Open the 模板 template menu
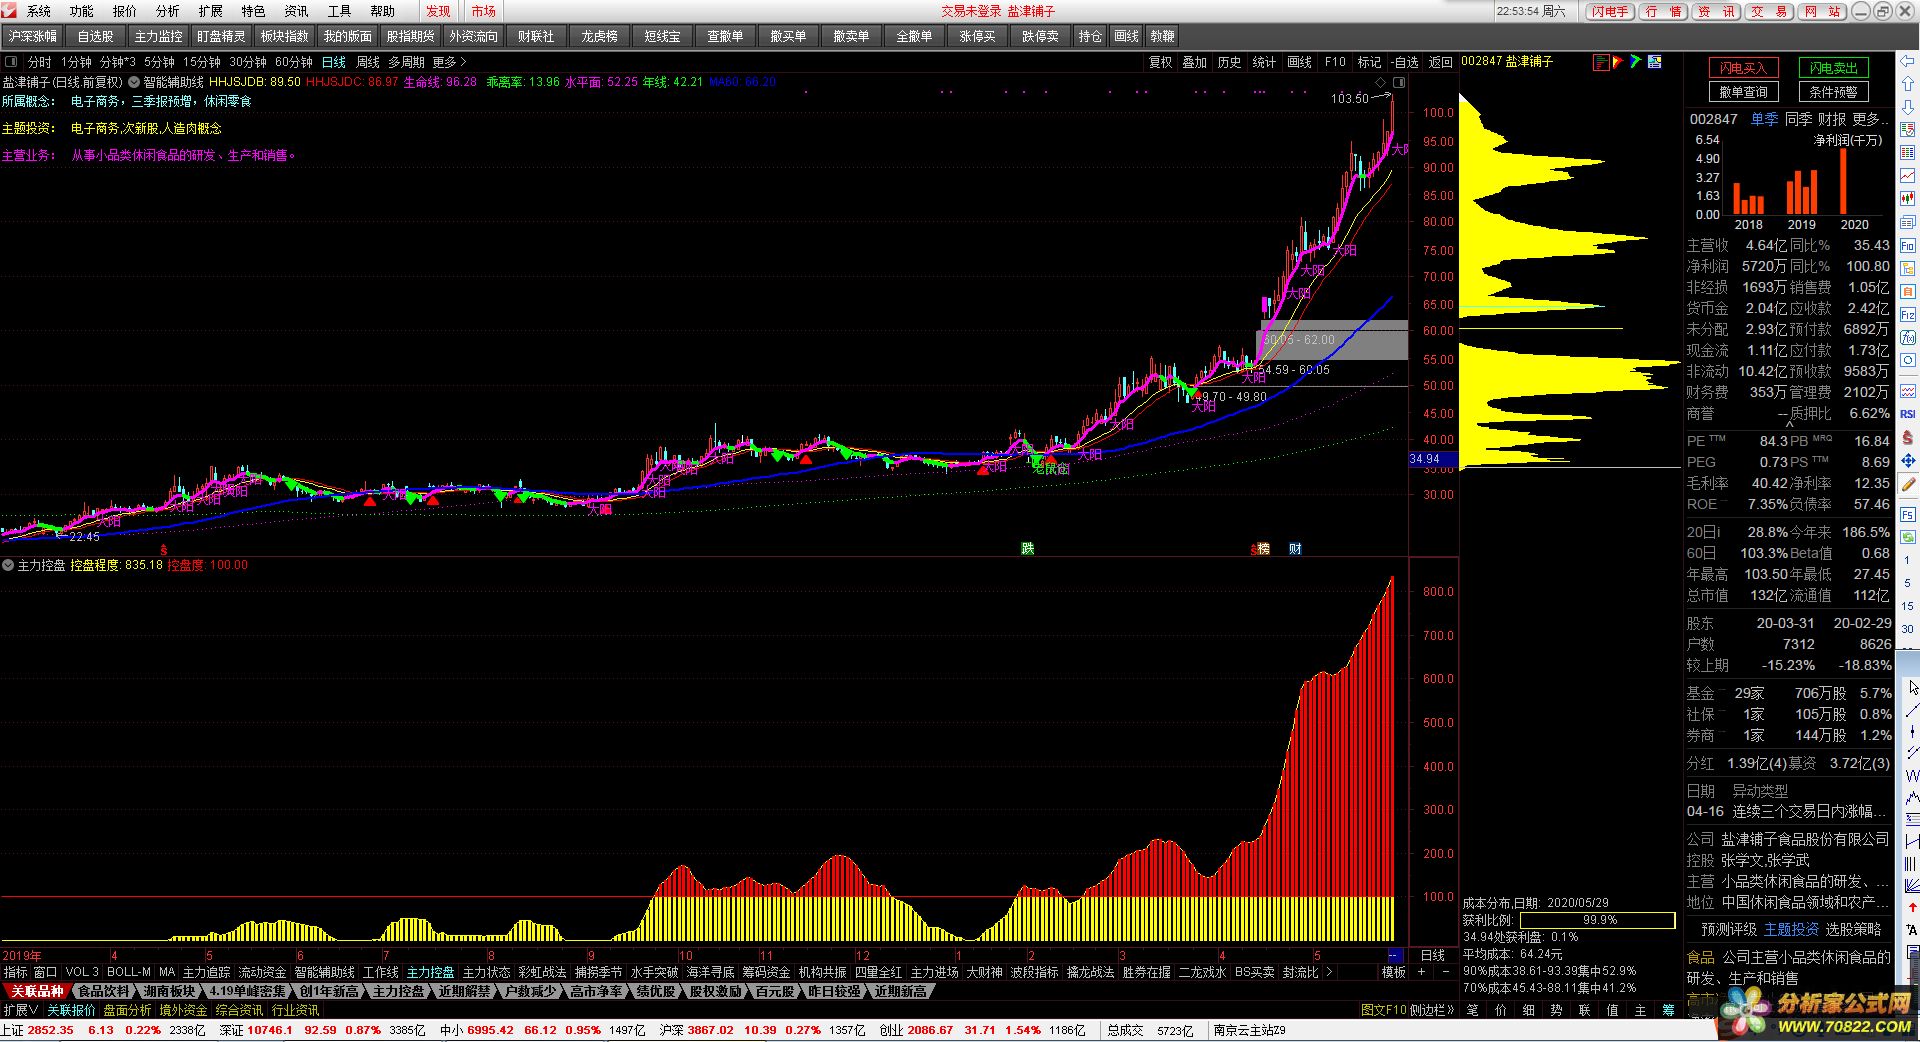The height and width of the screenshot is (1042, 1920). (1393, 972)
